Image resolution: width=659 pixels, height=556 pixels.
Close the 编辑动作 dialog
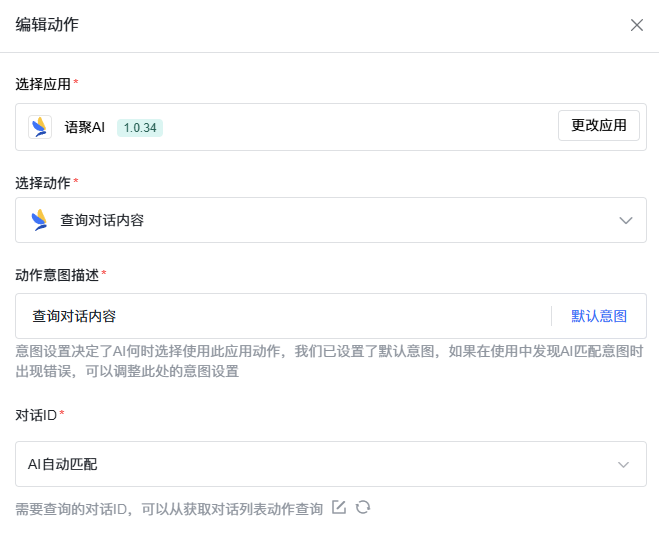point(636,25)
